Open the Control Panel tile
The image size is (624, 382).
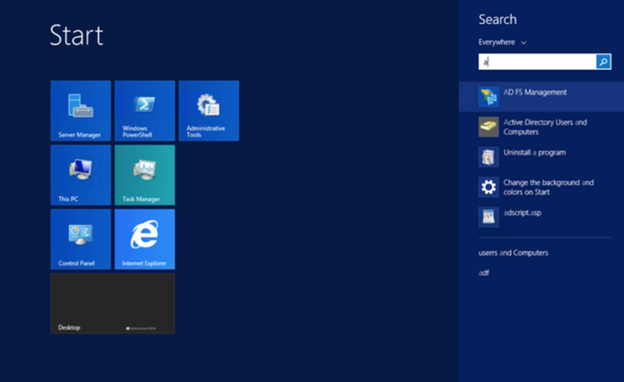click(x=81, y=239)
